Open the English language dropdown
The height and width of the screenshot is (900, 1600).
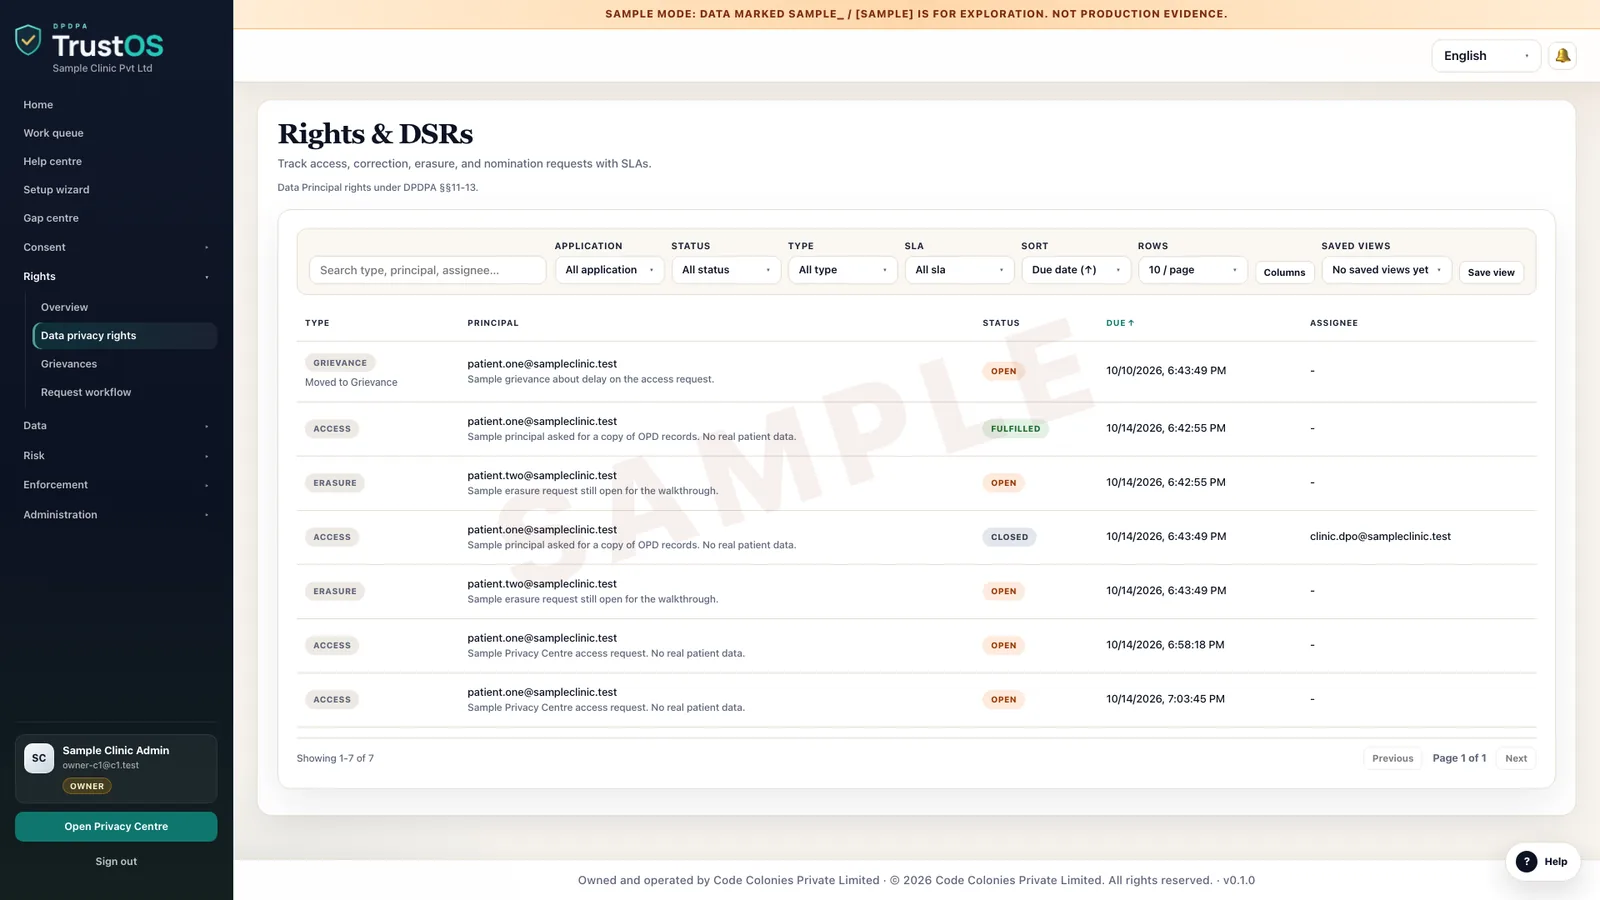1486,56
